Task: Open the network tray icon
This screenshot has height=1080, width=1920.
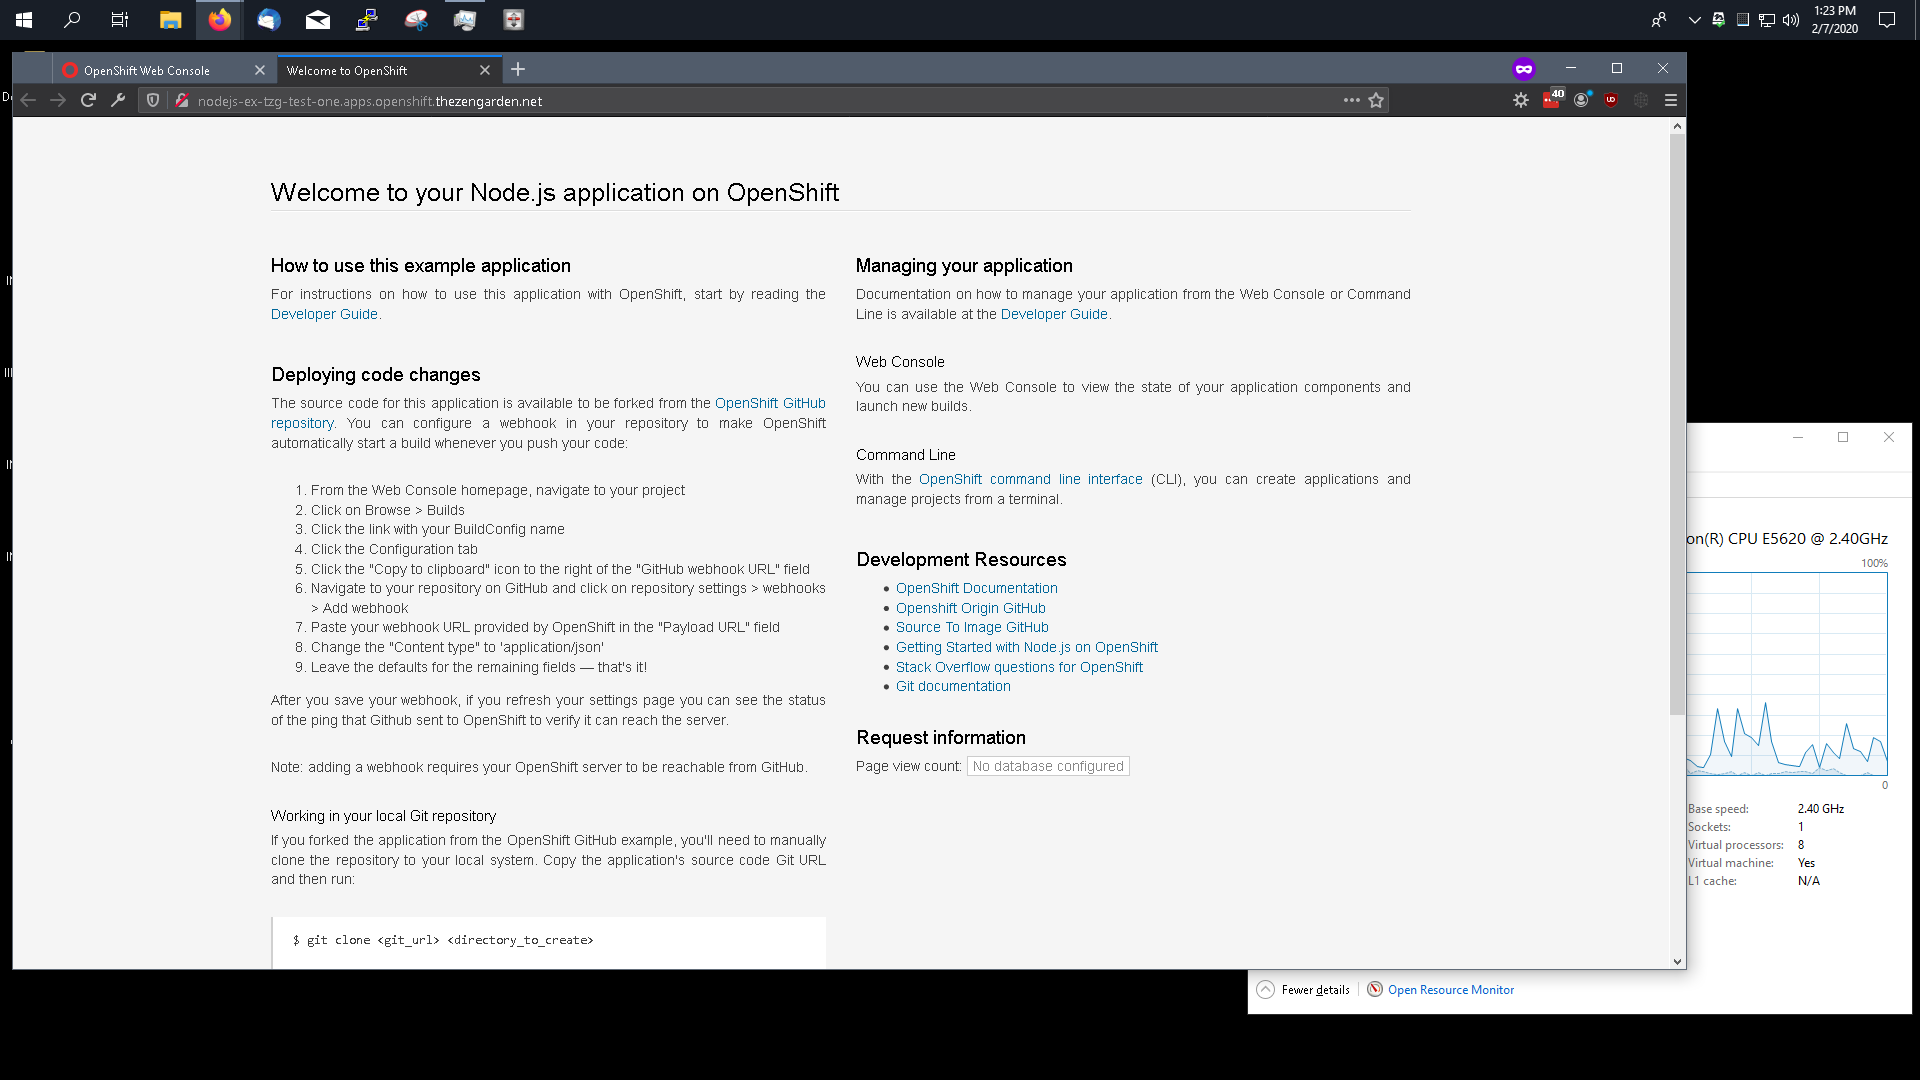Action: pos(1767,19)
